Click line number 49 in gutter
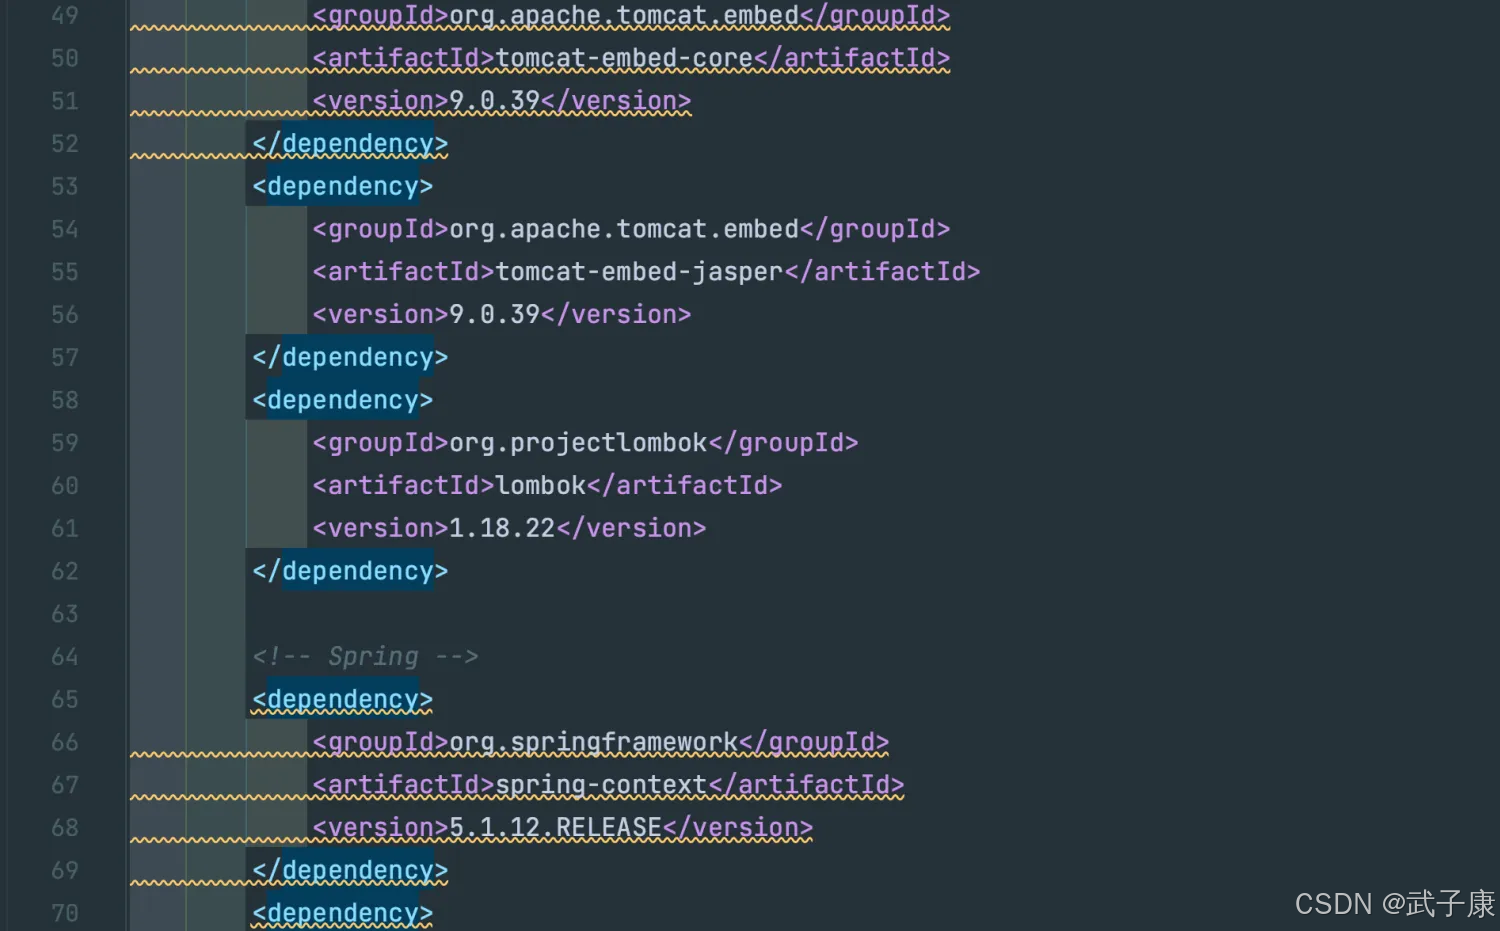1500x931 pixels. coord(65,15)
